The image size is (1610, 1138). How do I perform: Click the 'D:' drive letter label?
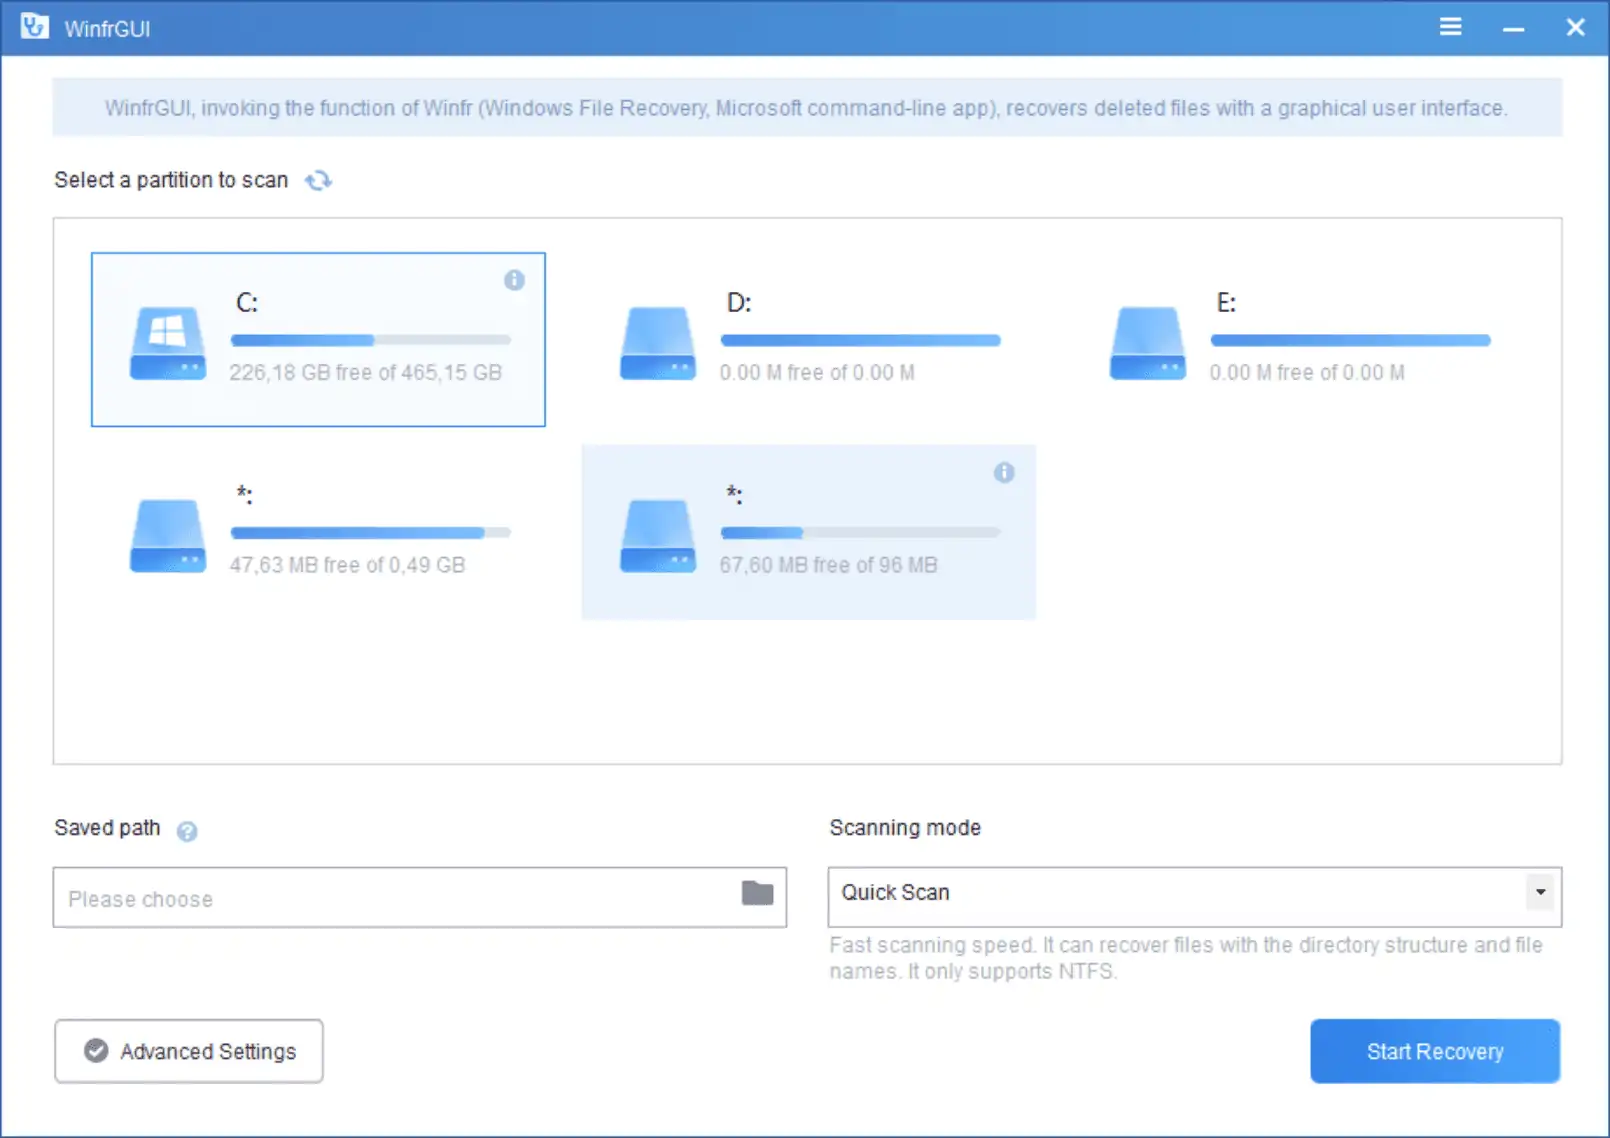pos(739,302)
